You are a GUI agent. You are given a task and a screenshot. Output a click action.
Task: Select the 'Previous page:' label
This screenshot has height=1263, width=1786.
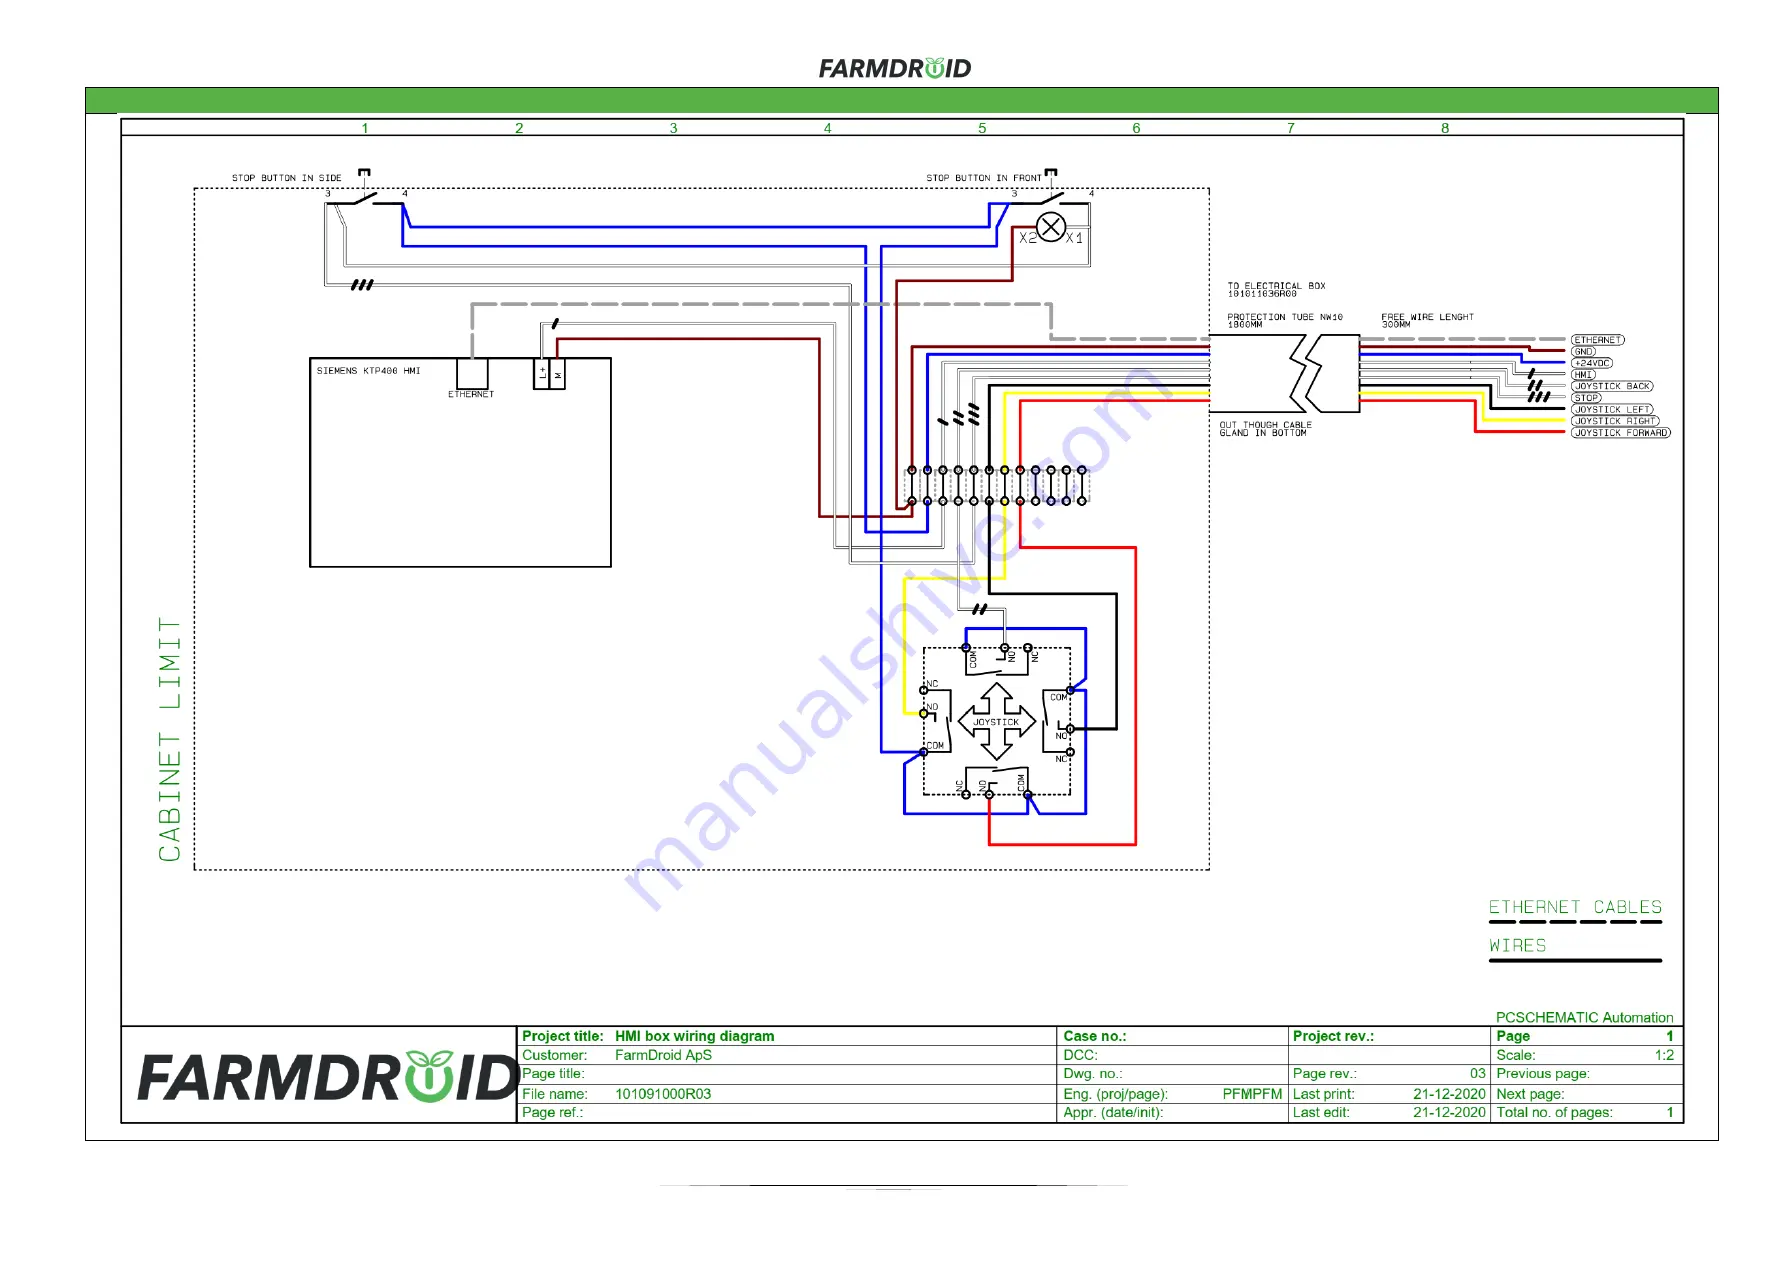[1542, 1074]
